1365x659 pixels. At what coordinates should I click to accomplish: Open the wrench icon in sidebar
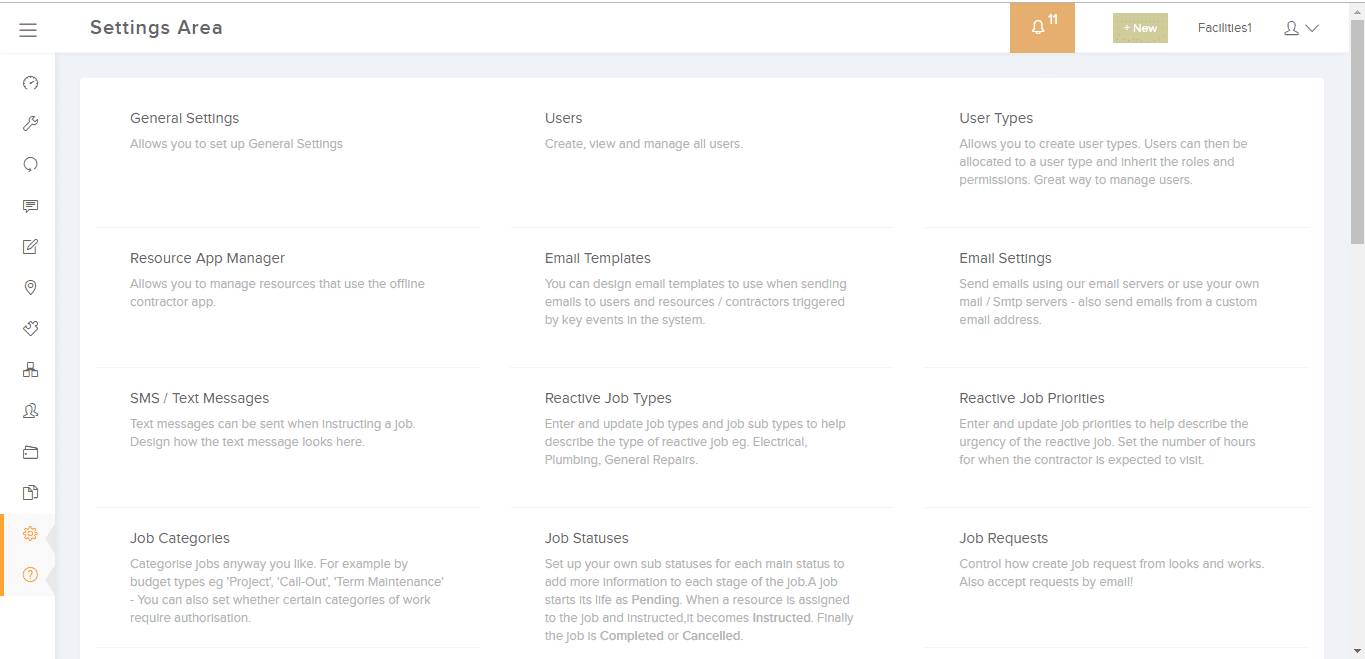click(x=30, y=124)
